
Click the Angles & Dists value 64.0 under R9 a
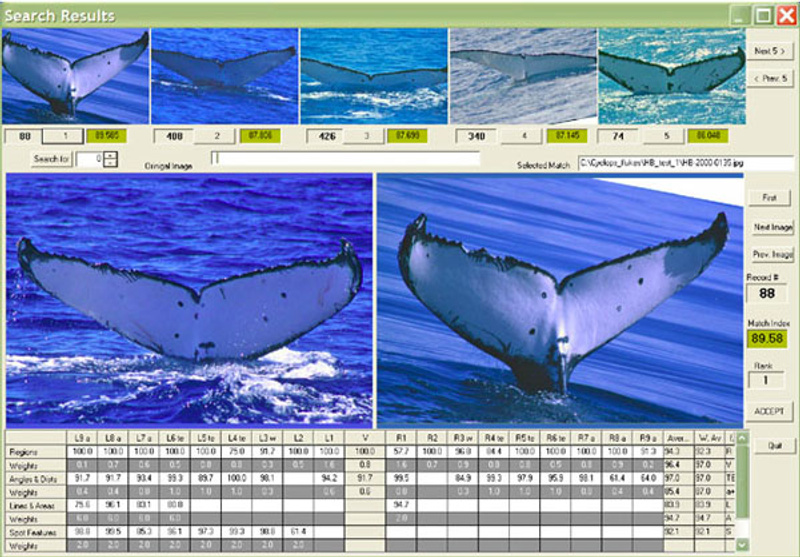coord(648,479)
